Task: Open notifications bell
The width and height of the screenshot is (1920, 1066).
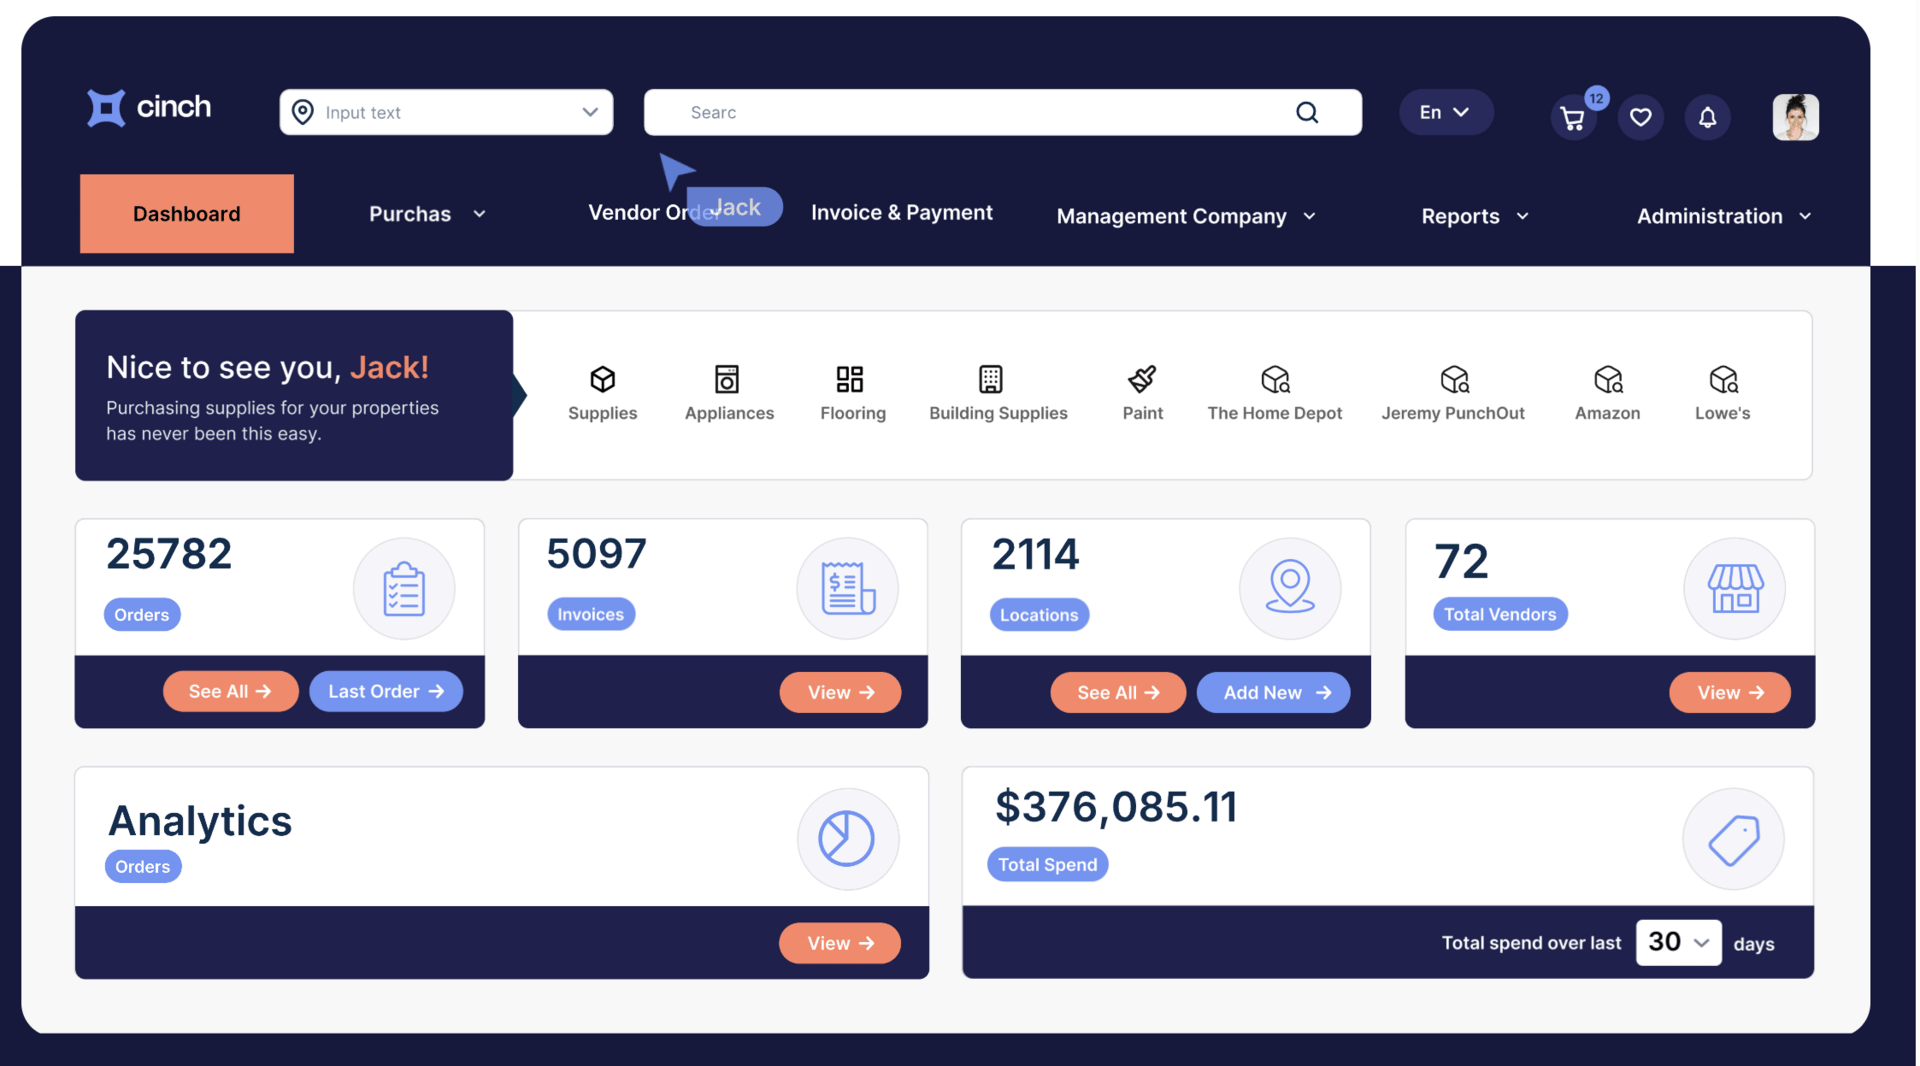Action: click(x=1707, y=118)
